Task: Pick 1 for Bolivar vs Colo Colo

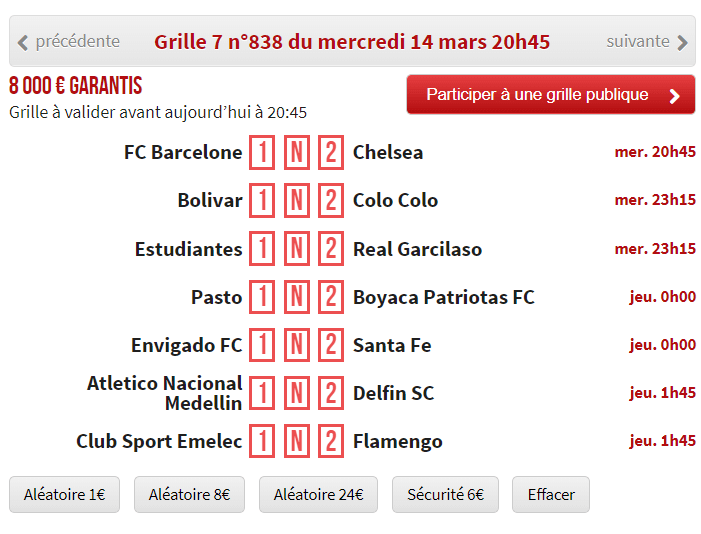Action: [262, 201]
